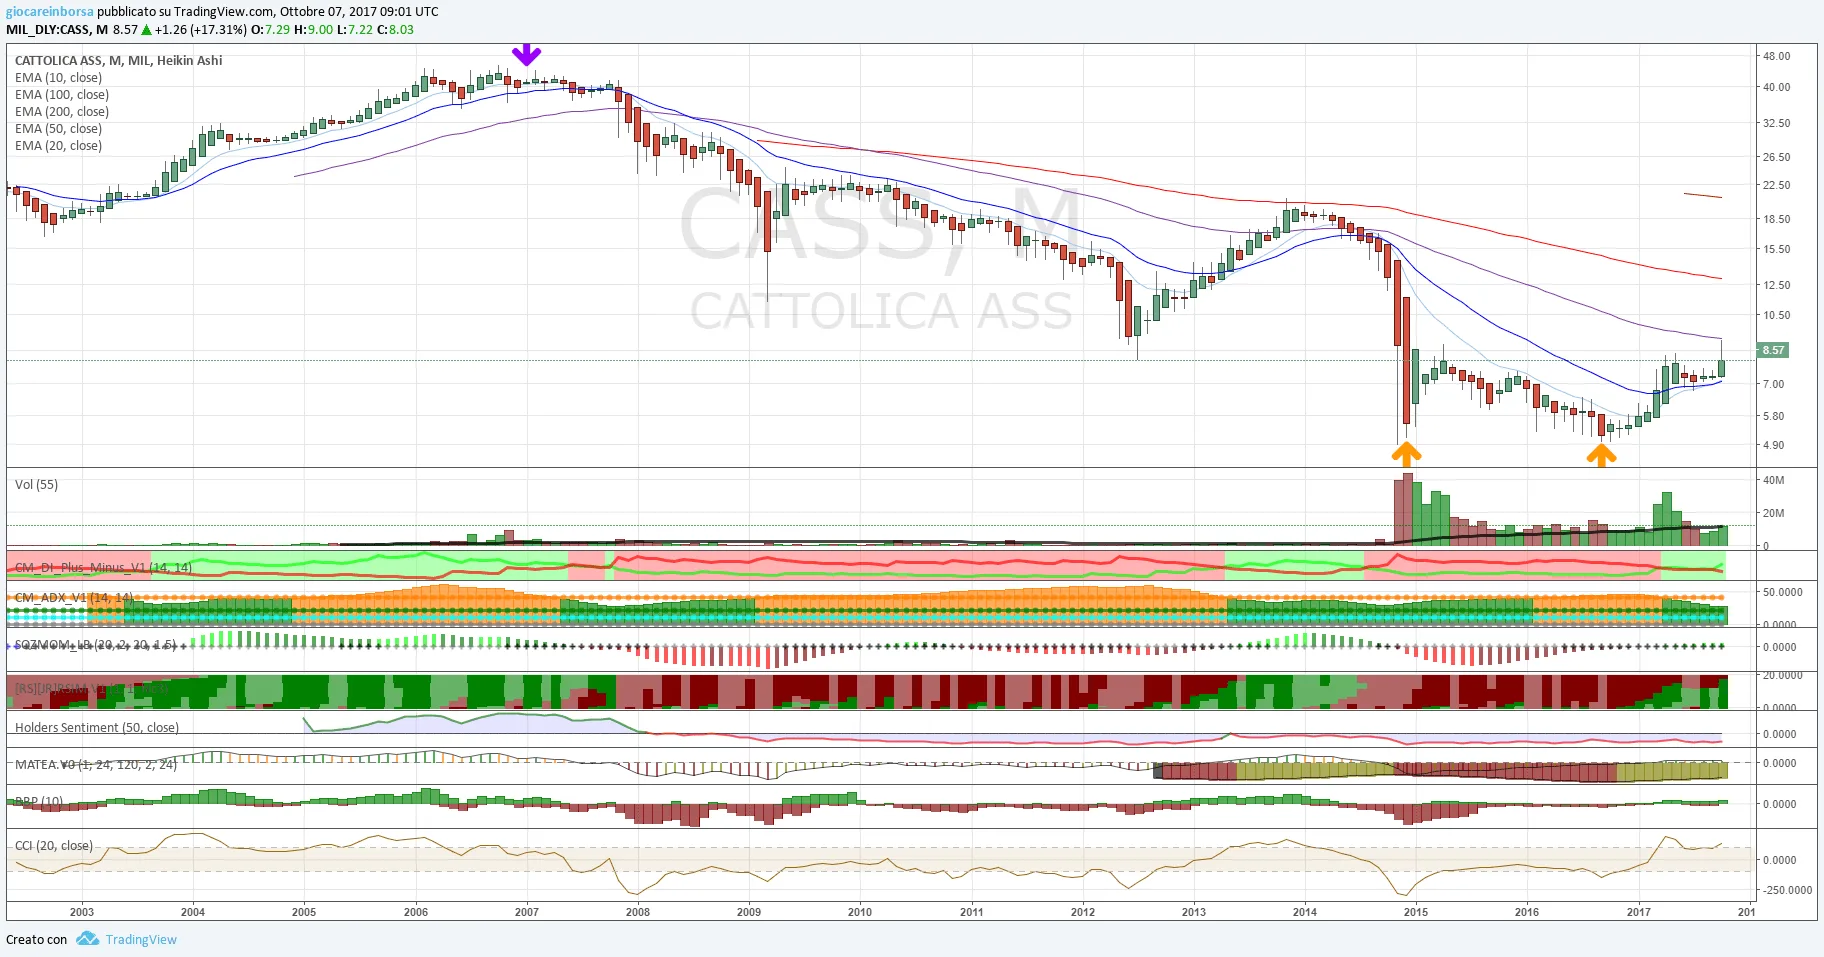This screenshot has width=1824, height=957.
Task: Select the 'EMA (200, close)' indicator label
Action: [x=62, y=112]
